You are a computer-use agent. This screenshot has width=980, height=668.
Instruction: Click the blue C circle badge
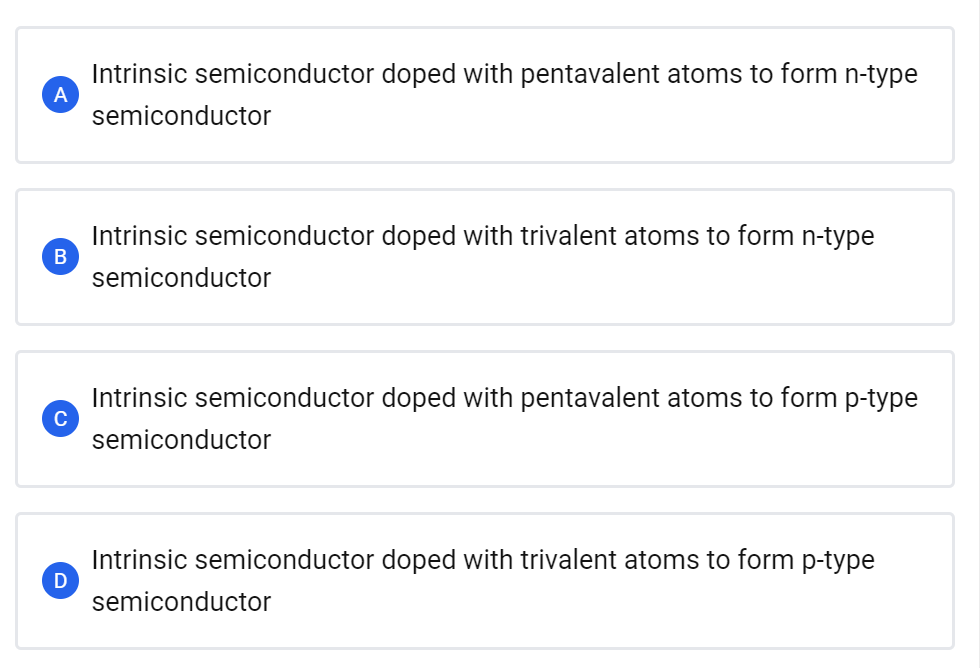[x=60, y=419]
